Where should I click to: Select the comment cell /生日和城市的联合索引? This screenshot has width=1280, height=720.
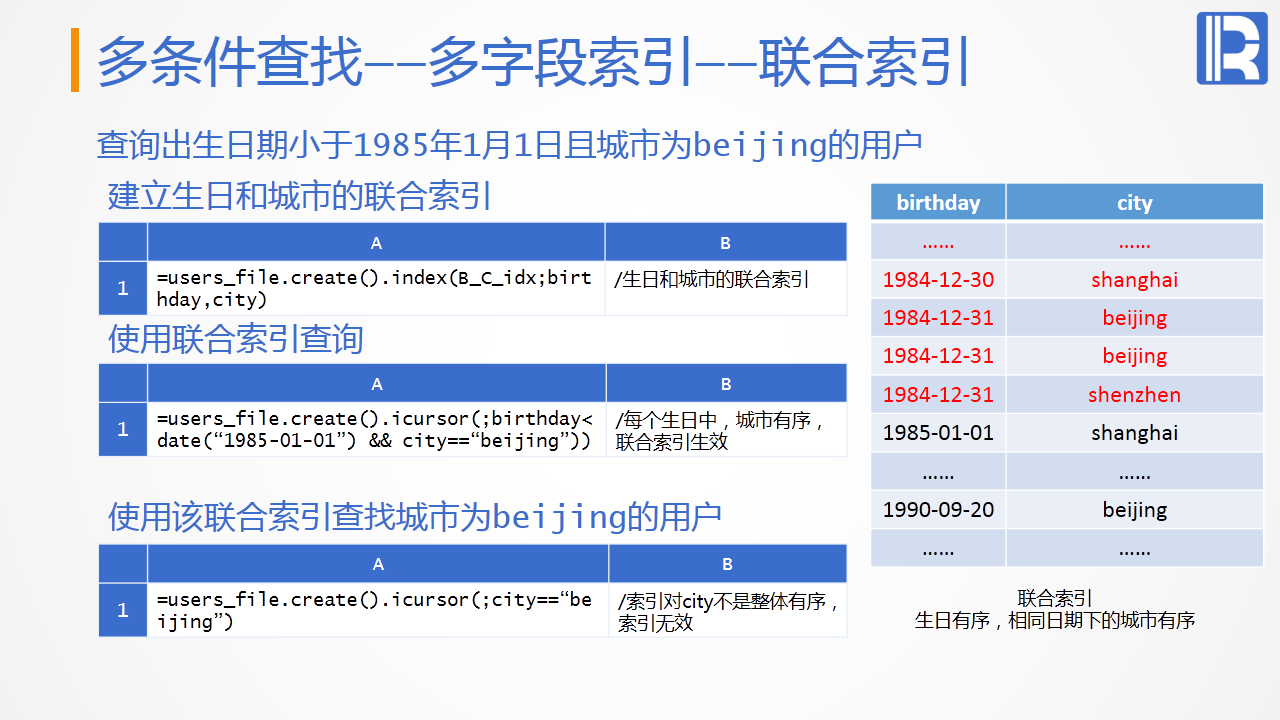point(725,288)
